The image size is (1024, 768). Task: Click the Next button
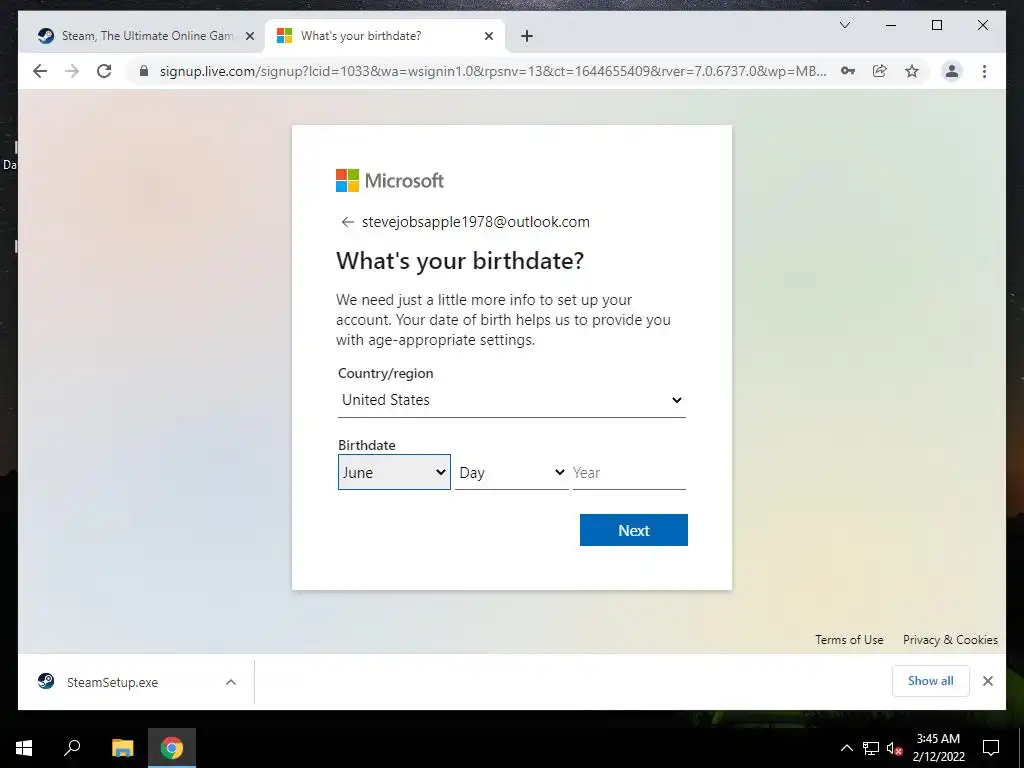point(633,530)
